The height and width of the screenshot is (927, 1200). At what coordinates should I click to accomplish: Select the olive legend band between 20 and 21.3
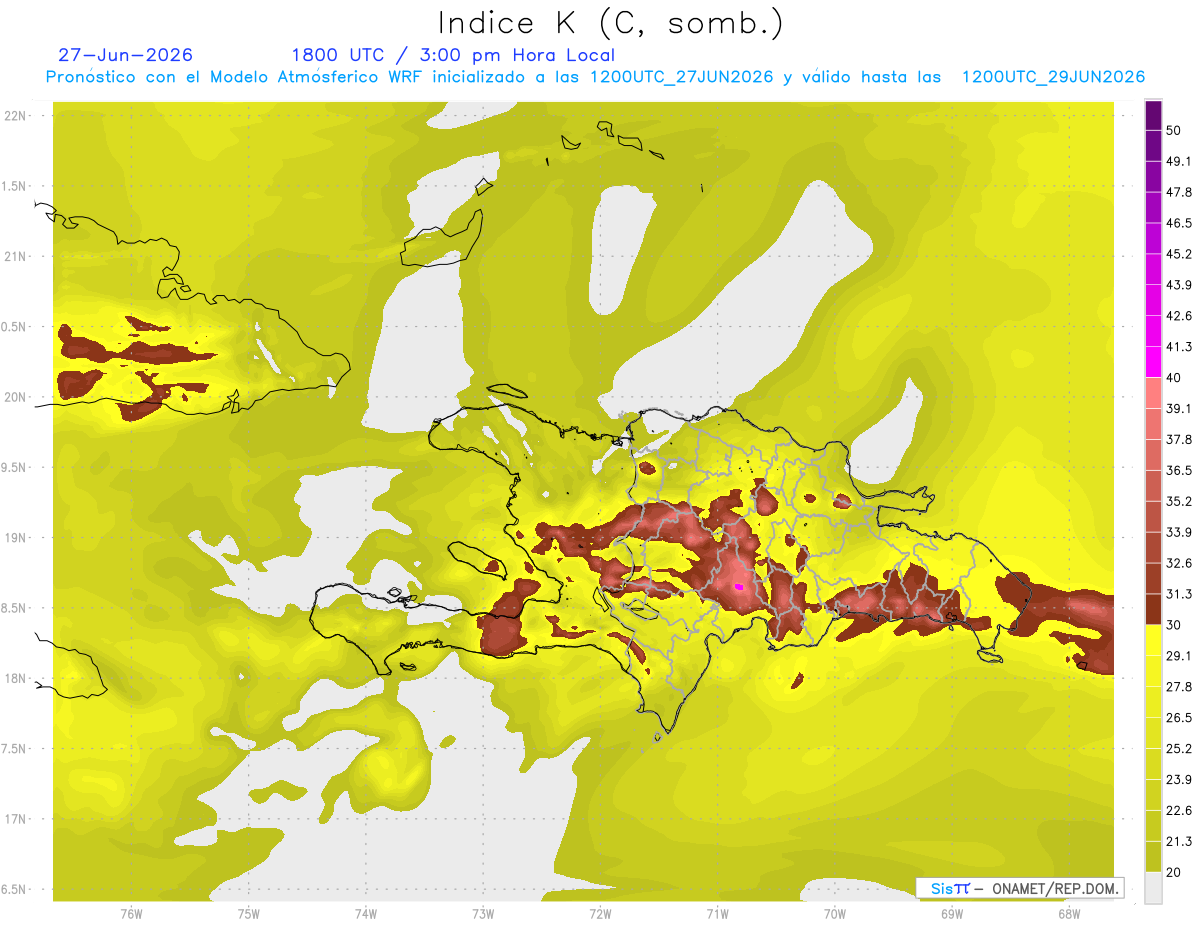[x=1153, y=856]
